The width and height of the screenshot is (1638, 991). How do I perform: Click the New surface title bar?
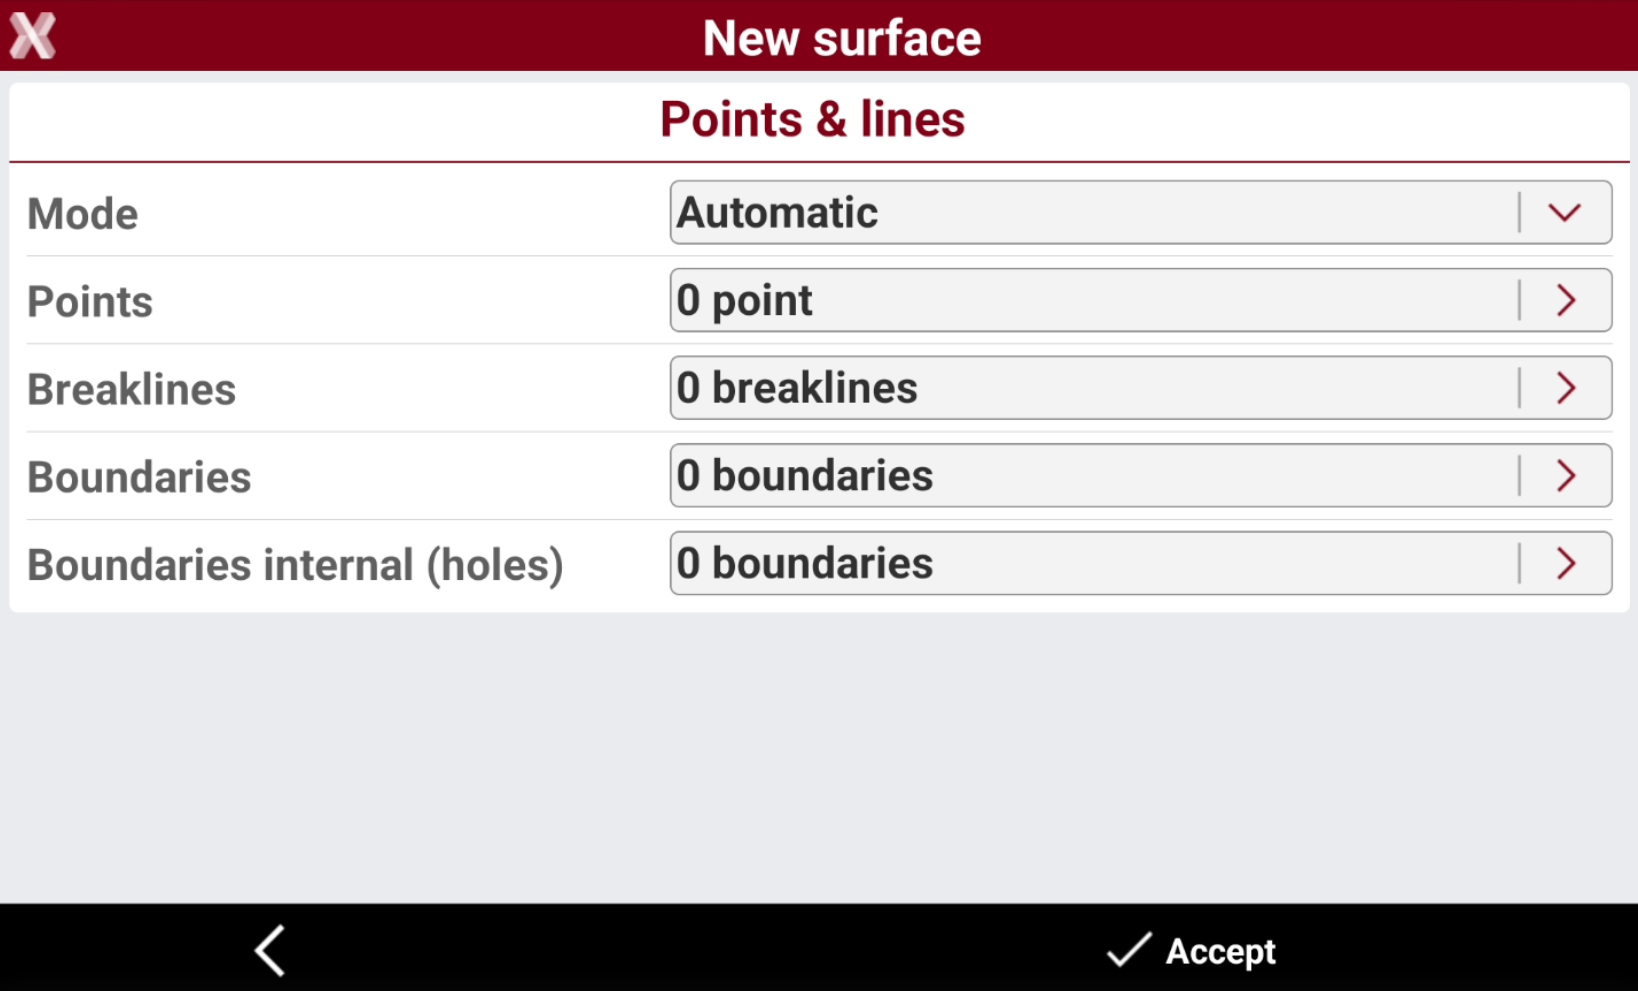tap(842, 38)
